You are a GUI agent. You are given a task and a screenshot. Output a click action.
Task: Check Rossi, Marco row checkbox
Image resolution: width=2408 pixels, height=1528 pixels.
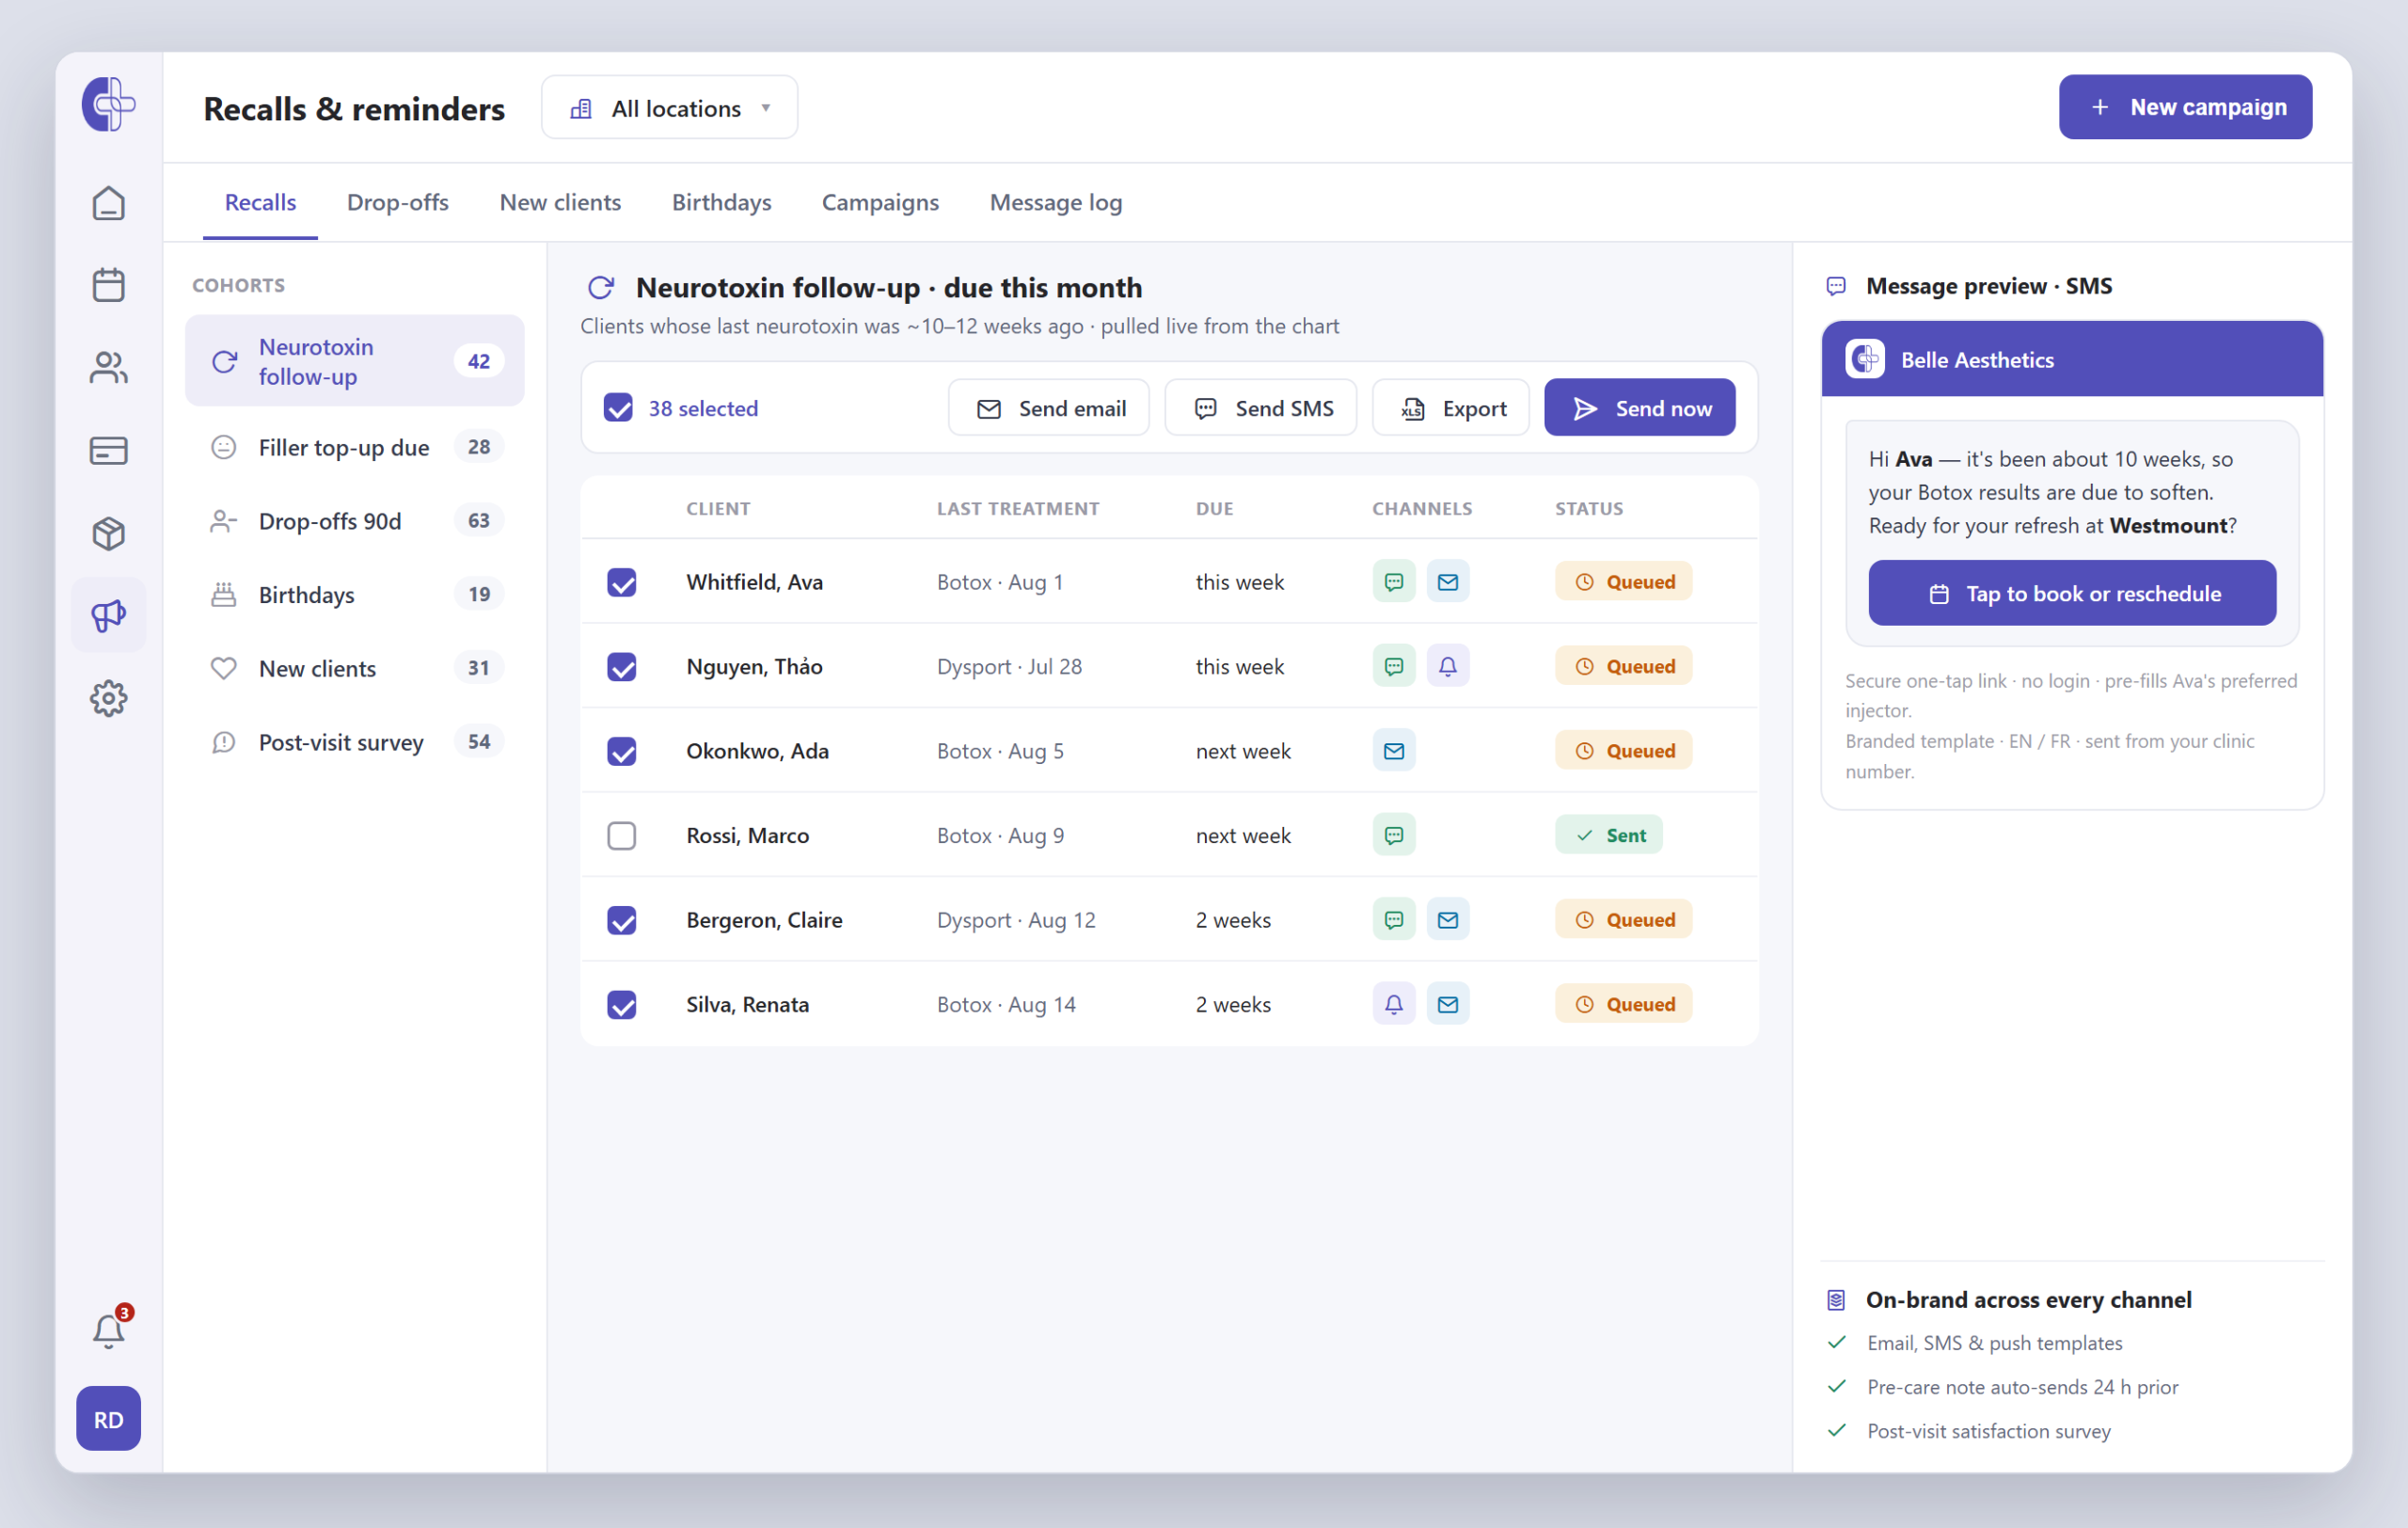(x=621, y=835)
